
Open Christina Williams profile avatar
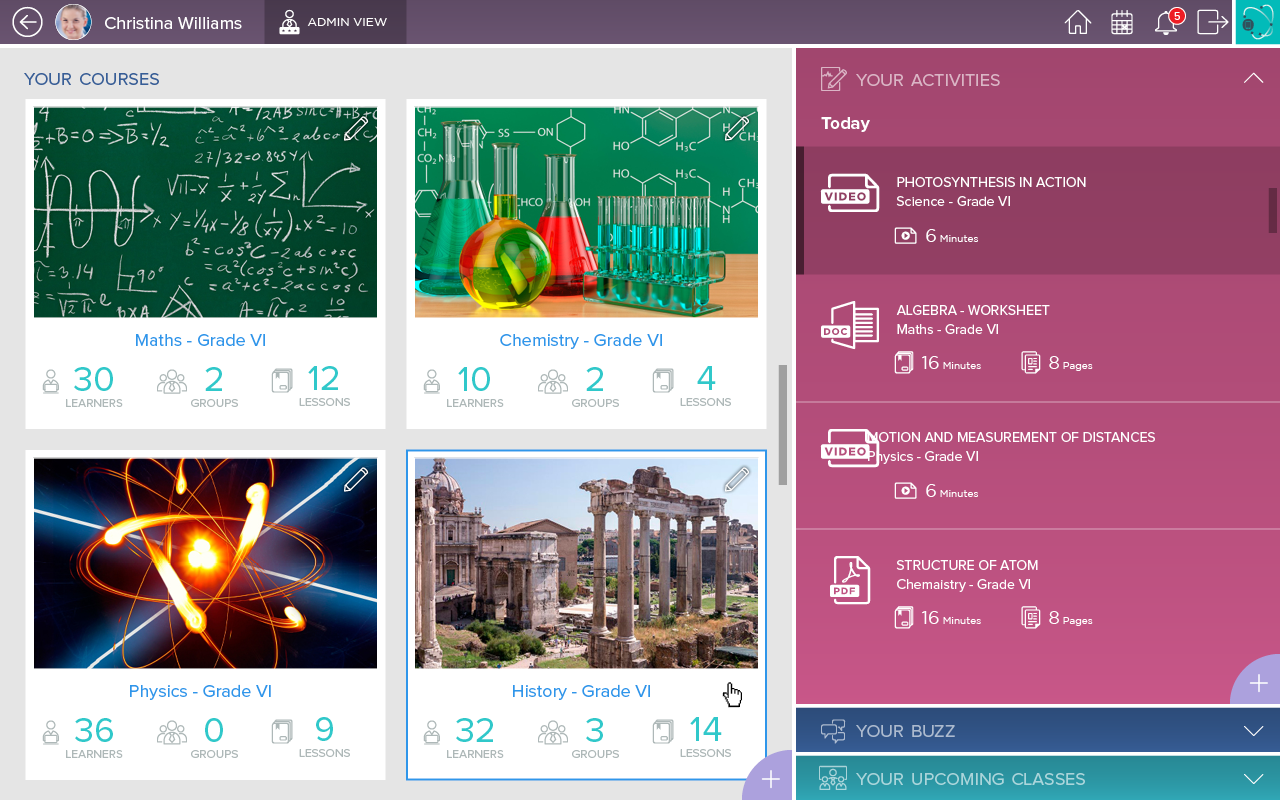(73, 22)
